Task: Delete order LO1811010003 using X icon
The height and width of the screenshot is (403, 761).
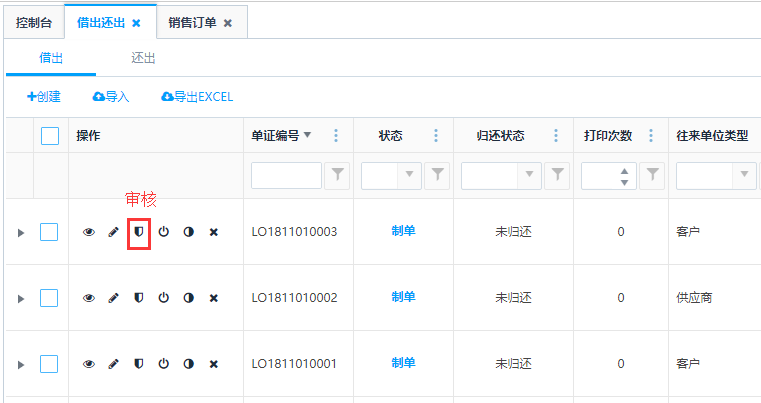Action: (213, 232)
